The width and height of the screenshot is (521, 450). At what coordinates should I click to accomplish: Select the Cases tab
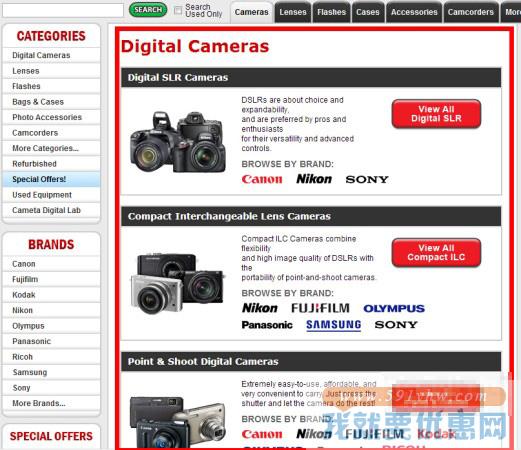point(368,12)
